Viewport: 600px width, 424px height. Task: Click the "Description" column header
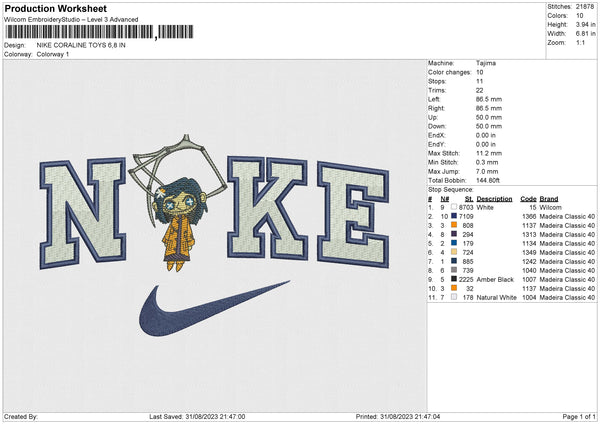tap(494, 199)
